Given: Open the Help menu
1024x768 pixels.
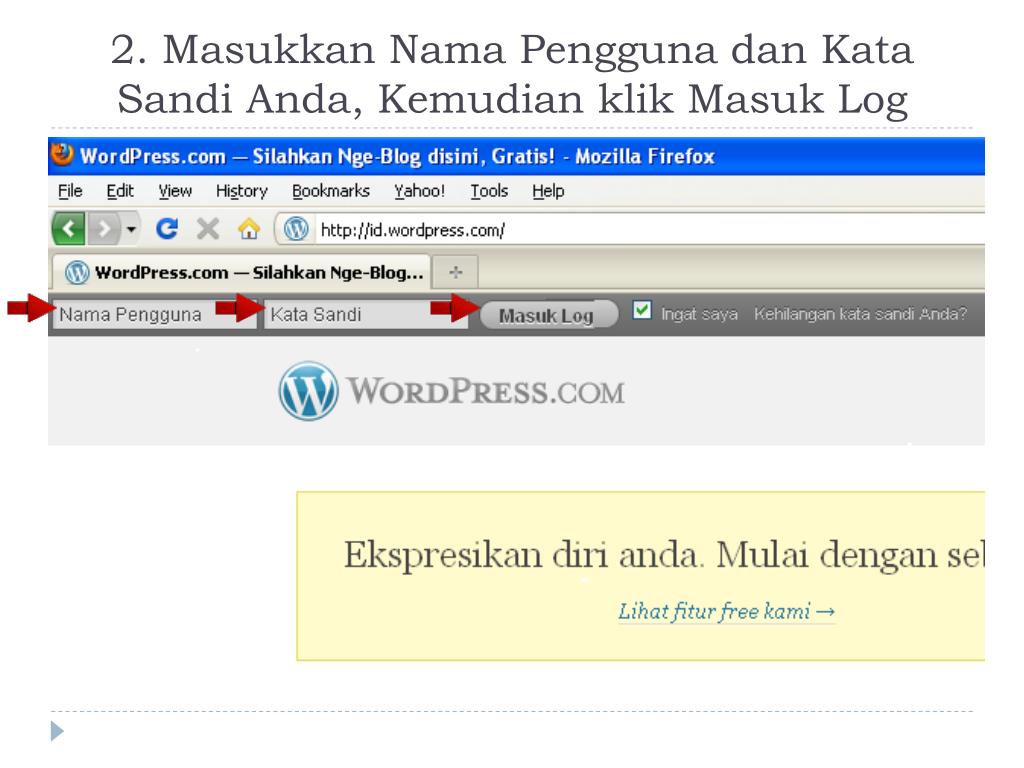Looking at the screenshot, I should tap(548, 191).
